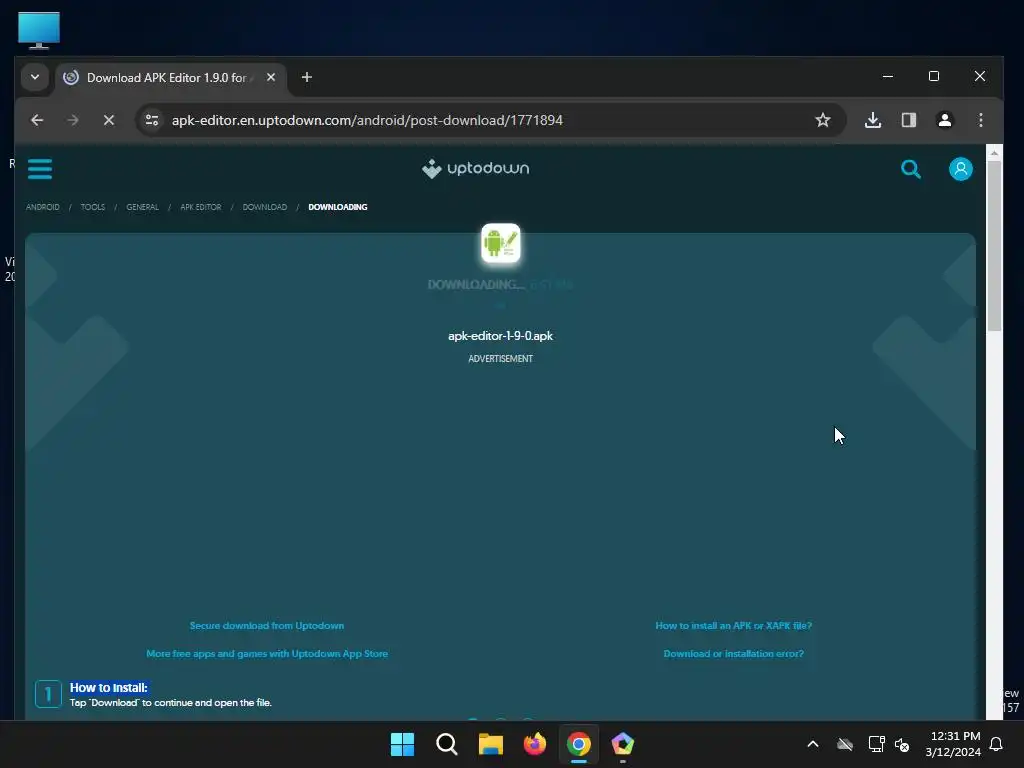The image size is (1024, 768).
Task: Close the Download APK Editor tab
Action: pos(271,77)
